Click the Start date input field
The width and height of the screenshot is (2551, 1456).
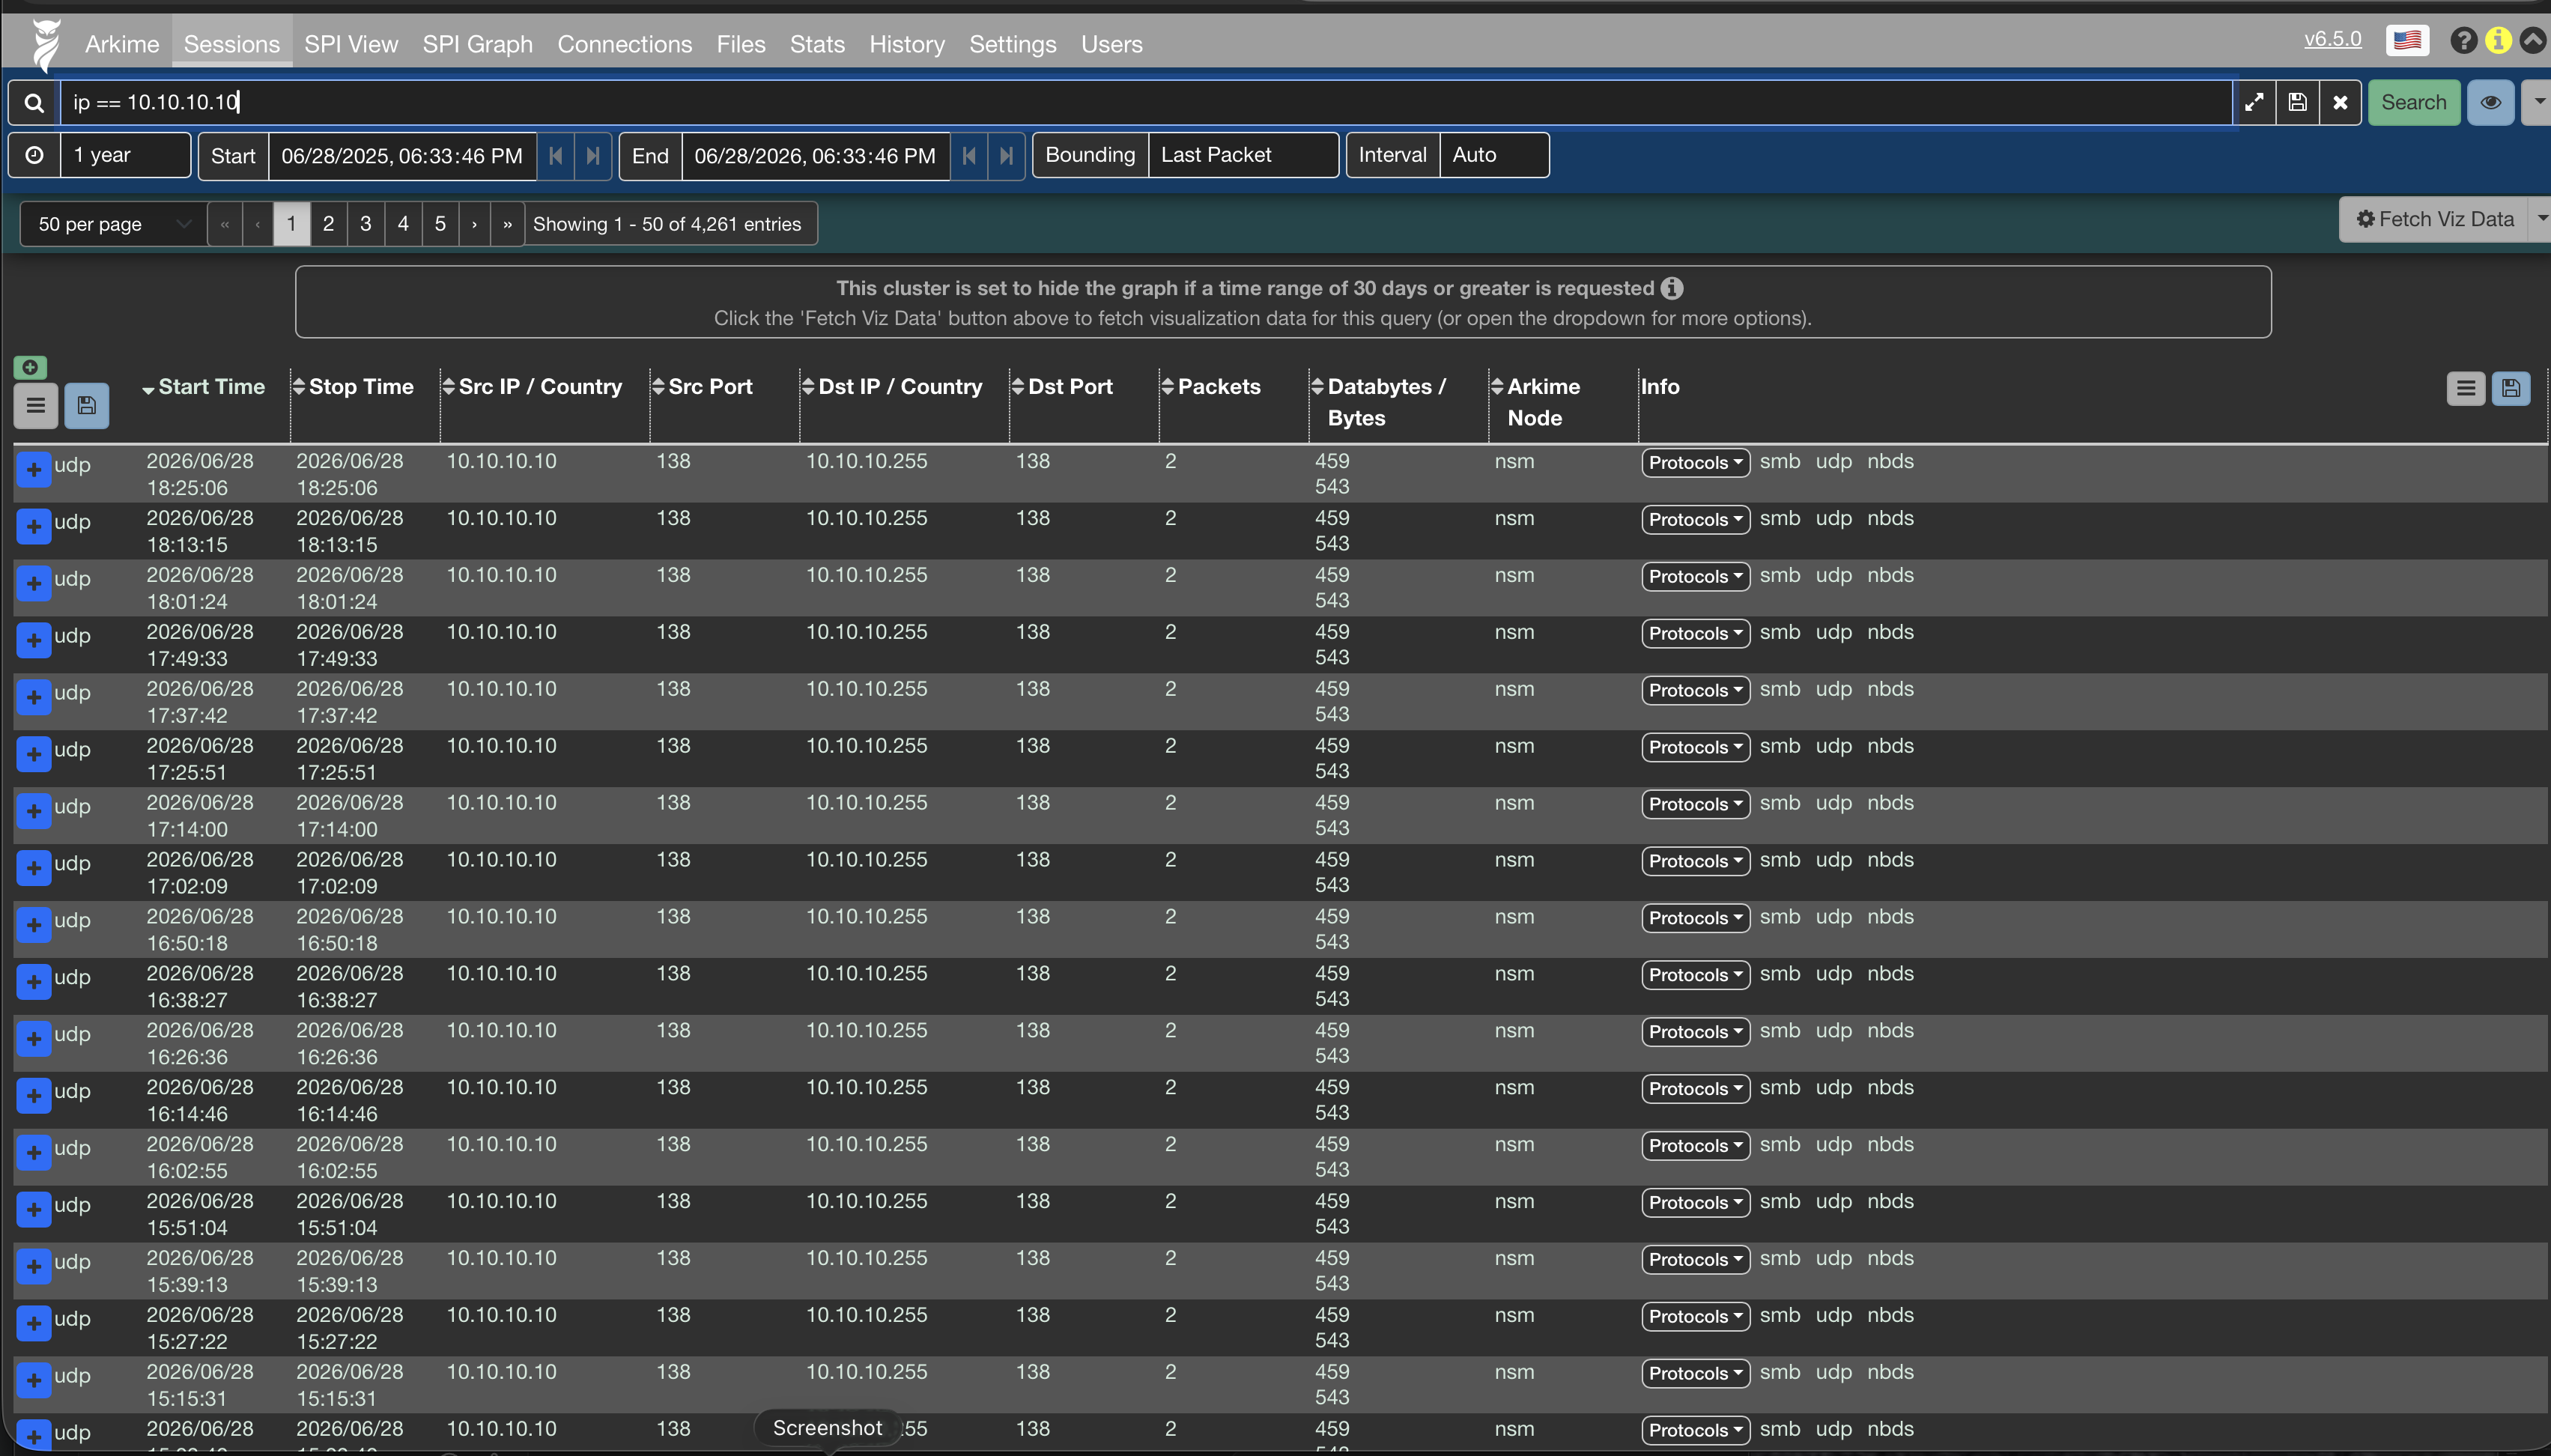click(402, 156)
